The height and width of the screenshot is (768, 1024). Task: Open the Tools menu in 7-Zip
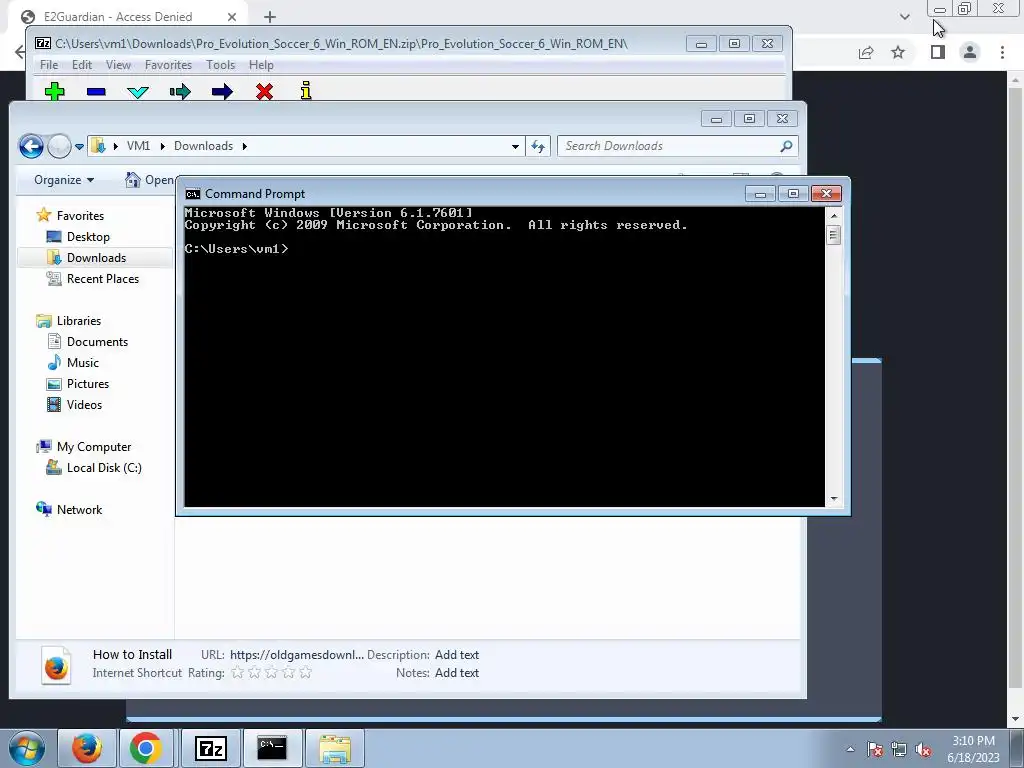point(221,65)
